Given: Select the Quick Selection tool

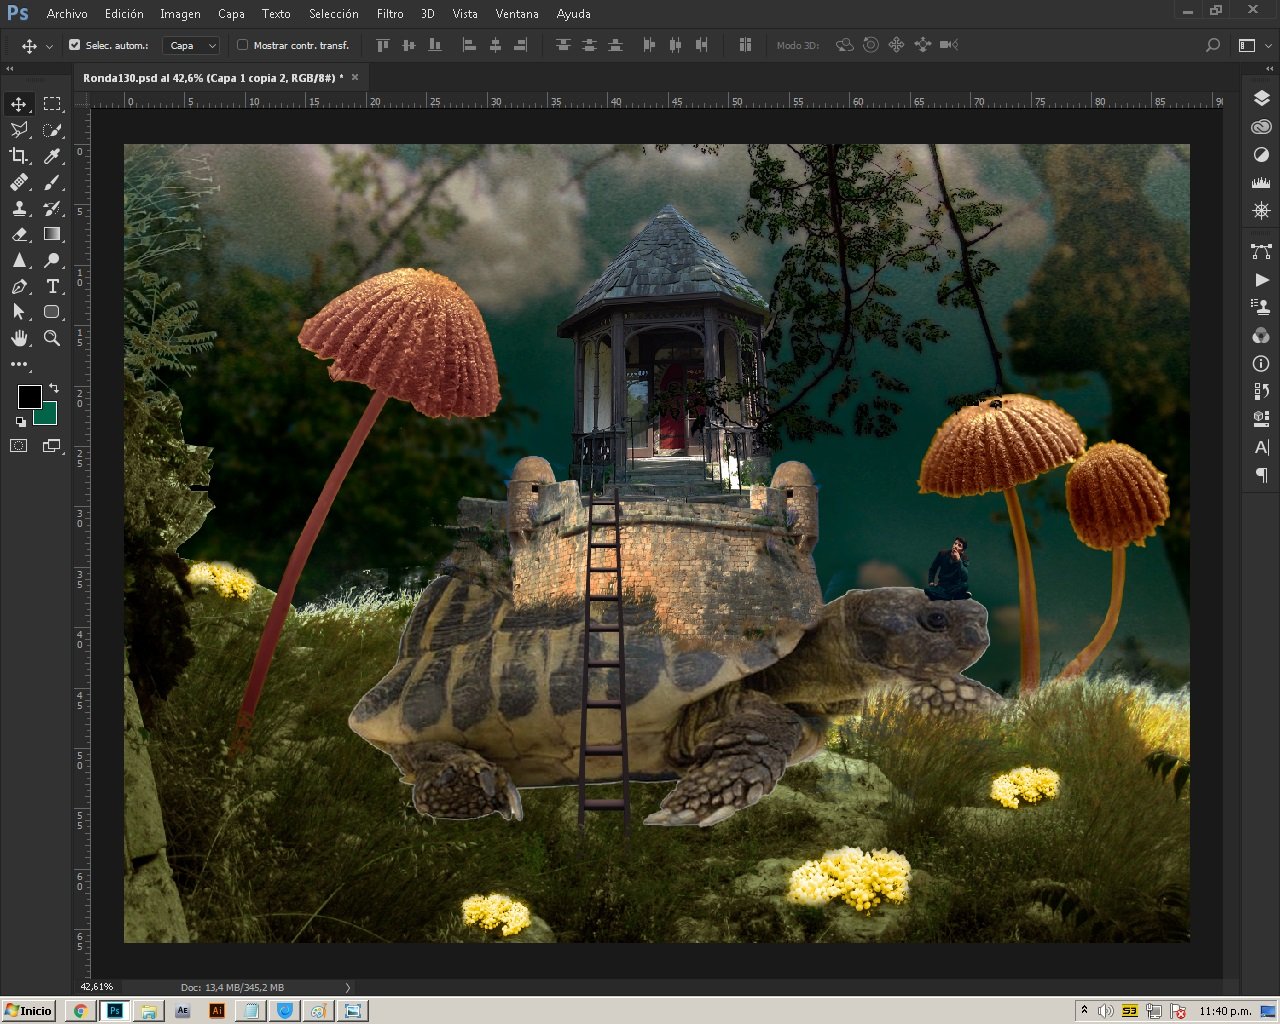Looking at the screenshot, I should tap(52, 130).
